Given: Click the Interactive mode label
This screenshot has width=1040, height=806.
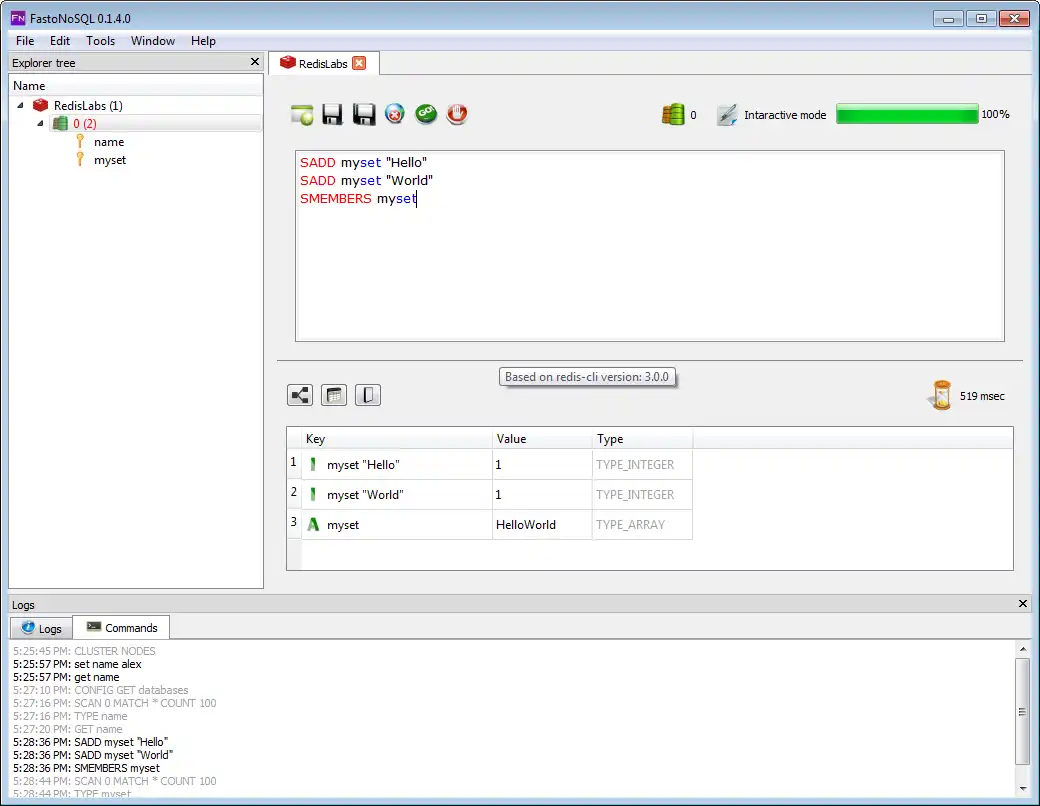Looking at the screenshot, I should pos(785,115).
